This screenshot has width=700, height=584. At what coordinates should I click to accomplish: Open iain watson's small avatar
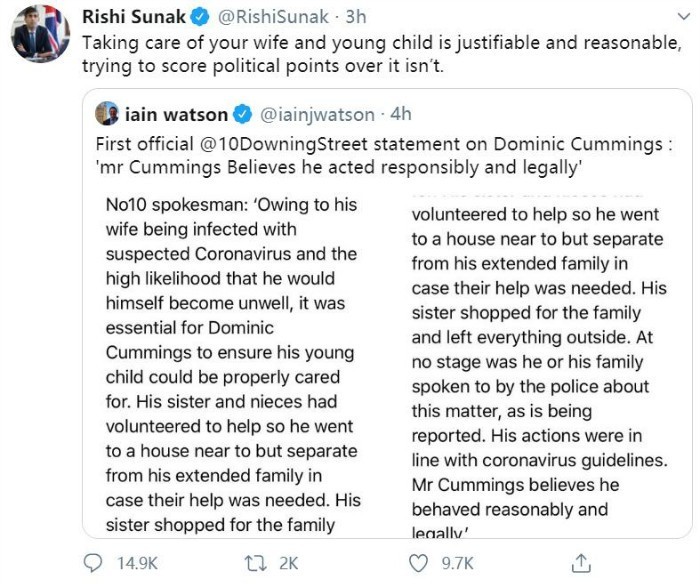108,114
